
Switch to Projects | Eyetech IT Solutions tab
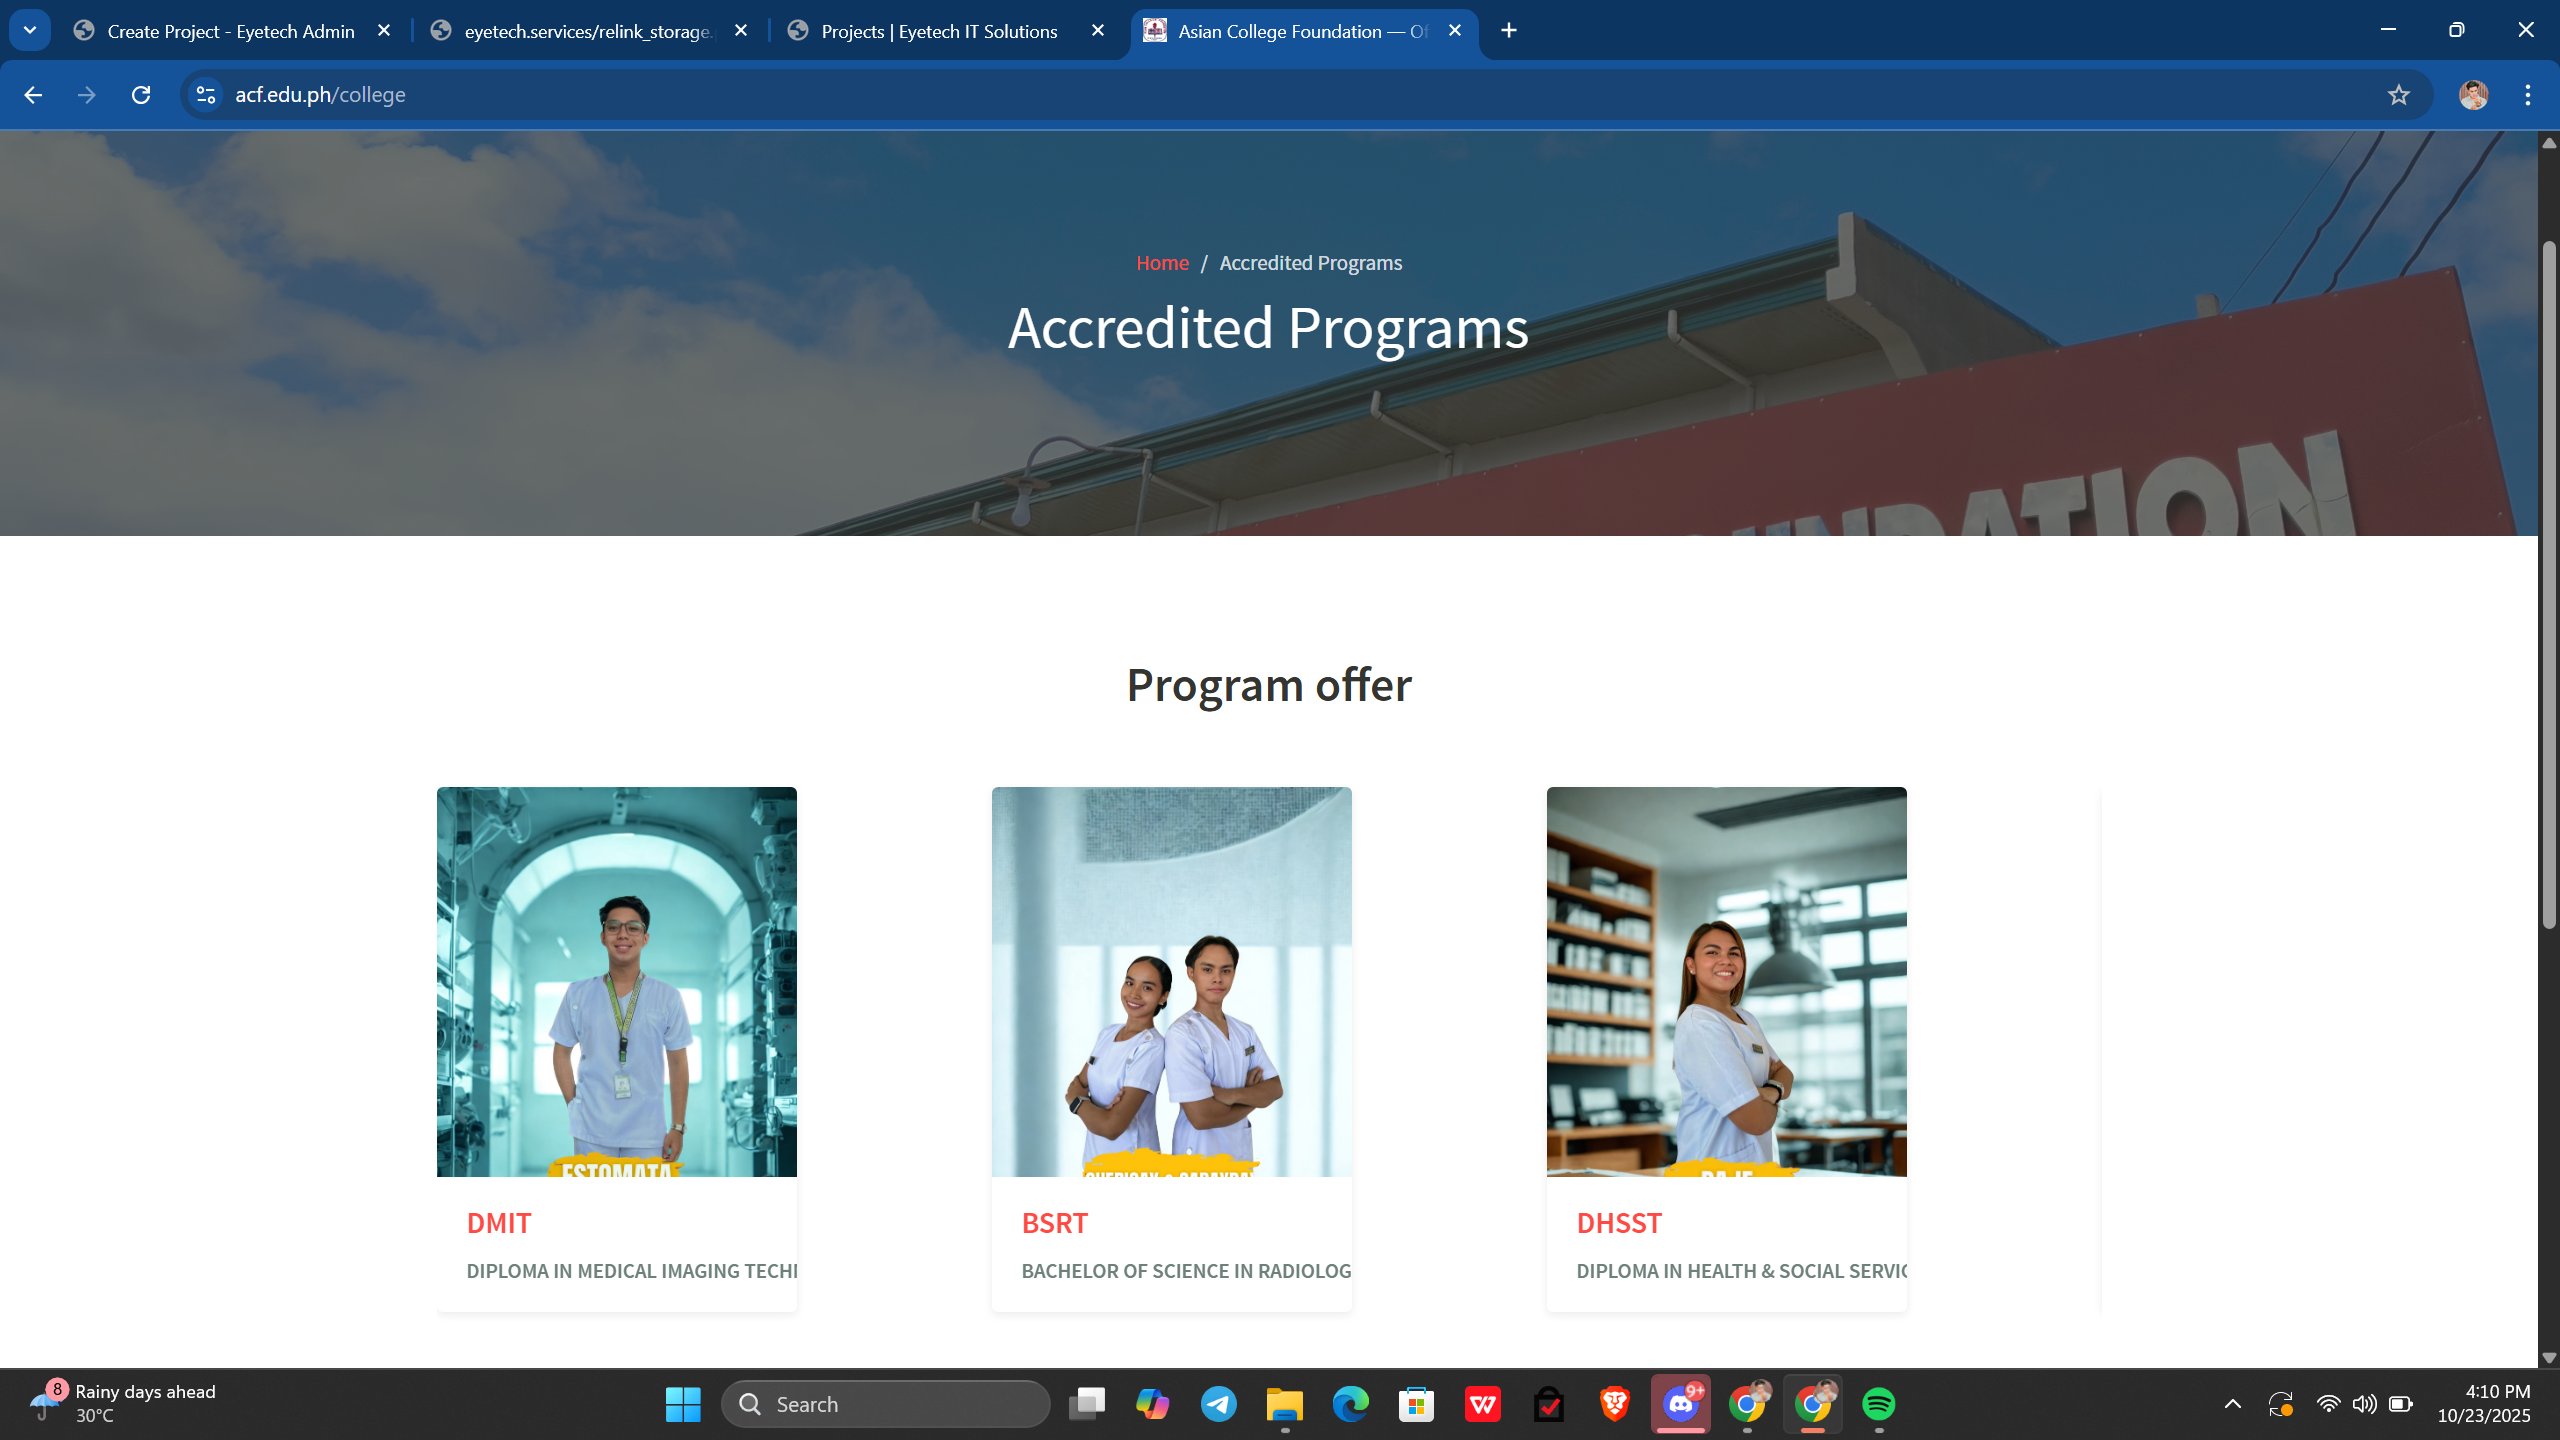[938, 31]
